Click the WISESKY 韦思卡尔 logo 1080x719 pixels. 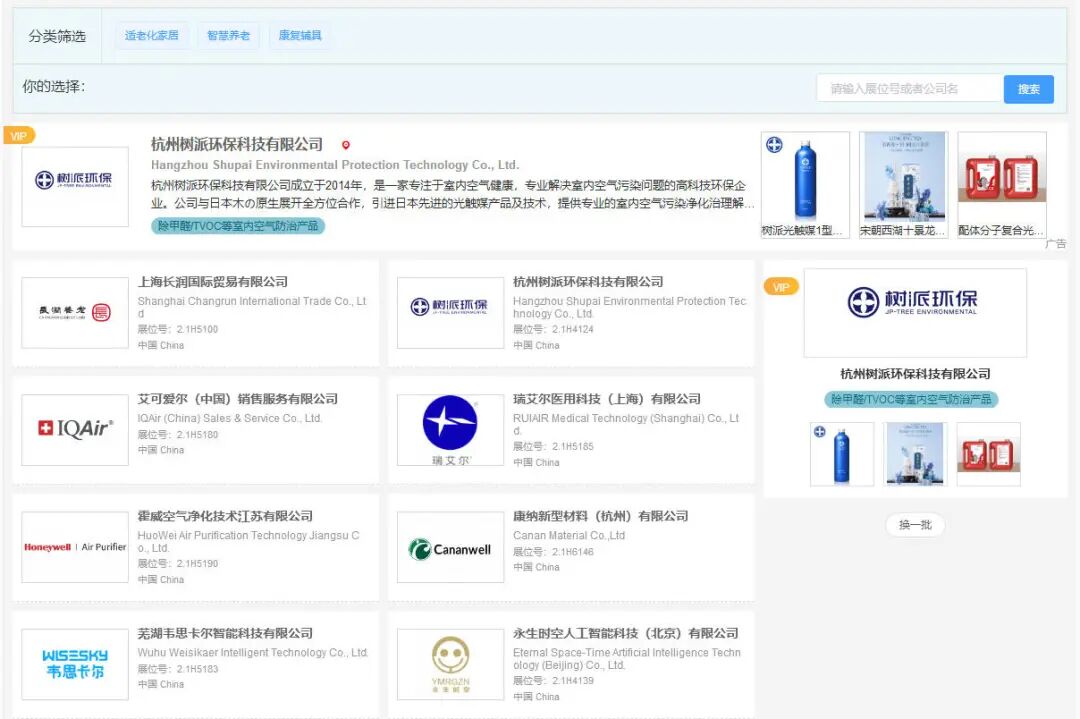tap(75, 664)
